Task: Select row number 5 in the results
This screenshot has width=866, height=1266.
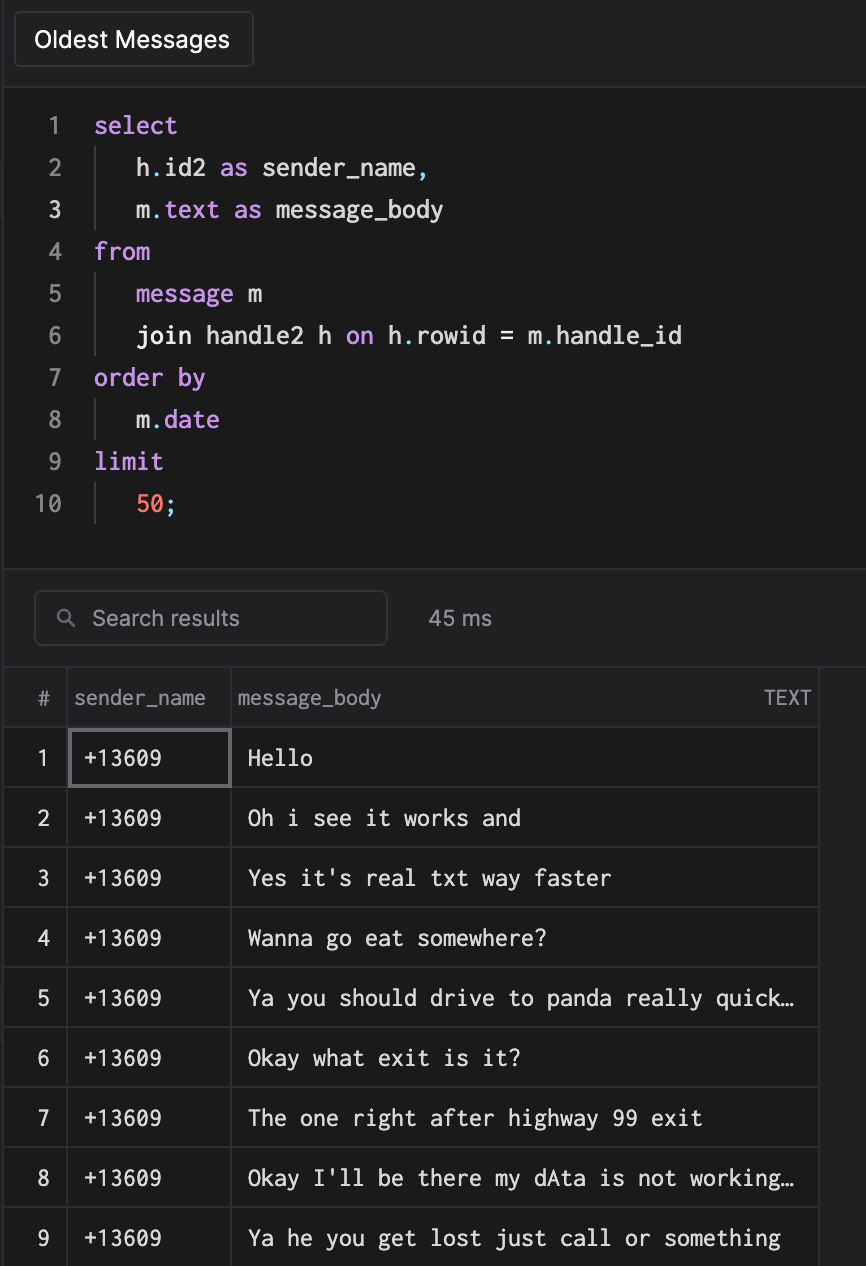Action: [x=43, y=998]
